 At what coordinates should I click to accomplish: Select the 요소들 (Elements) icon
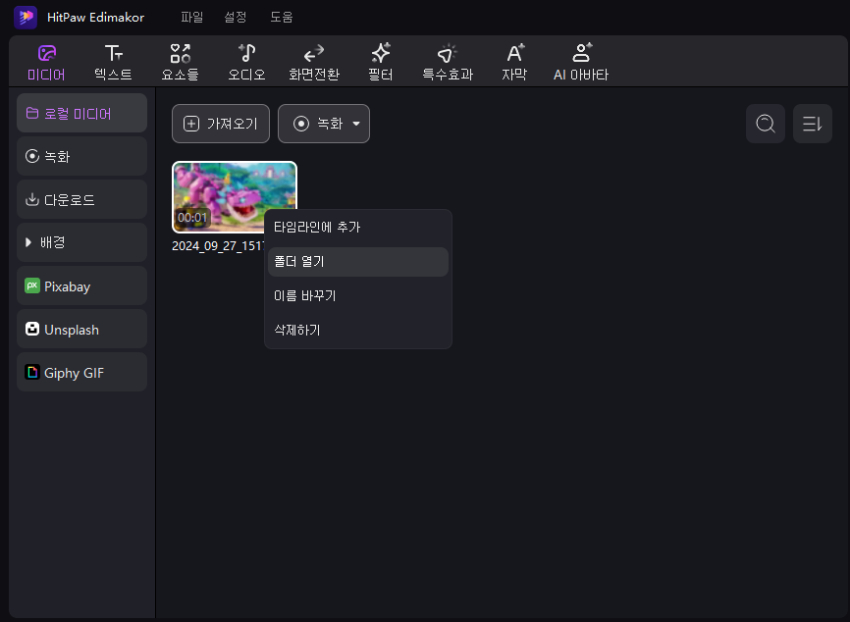coord(179,60)
